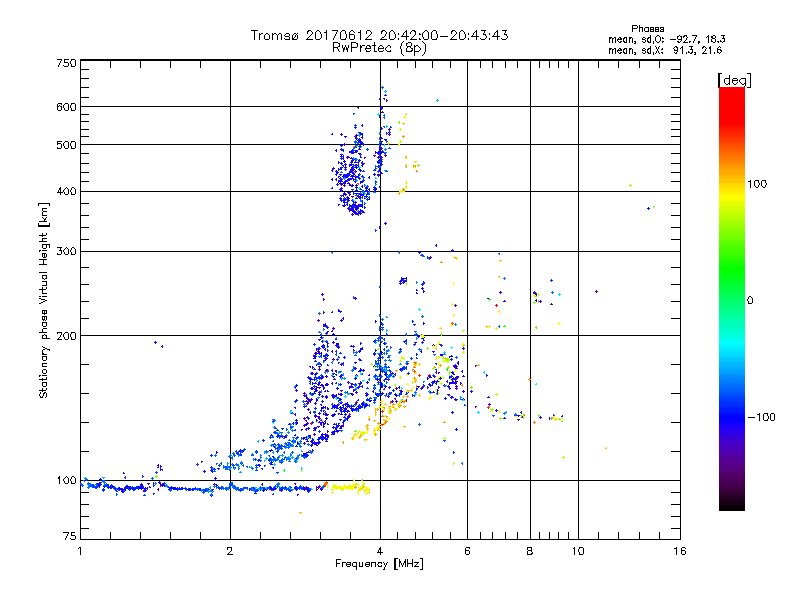Click the green middle of the colorbar
The width and height of the screenshot is (800, 600).
point(732,270)
